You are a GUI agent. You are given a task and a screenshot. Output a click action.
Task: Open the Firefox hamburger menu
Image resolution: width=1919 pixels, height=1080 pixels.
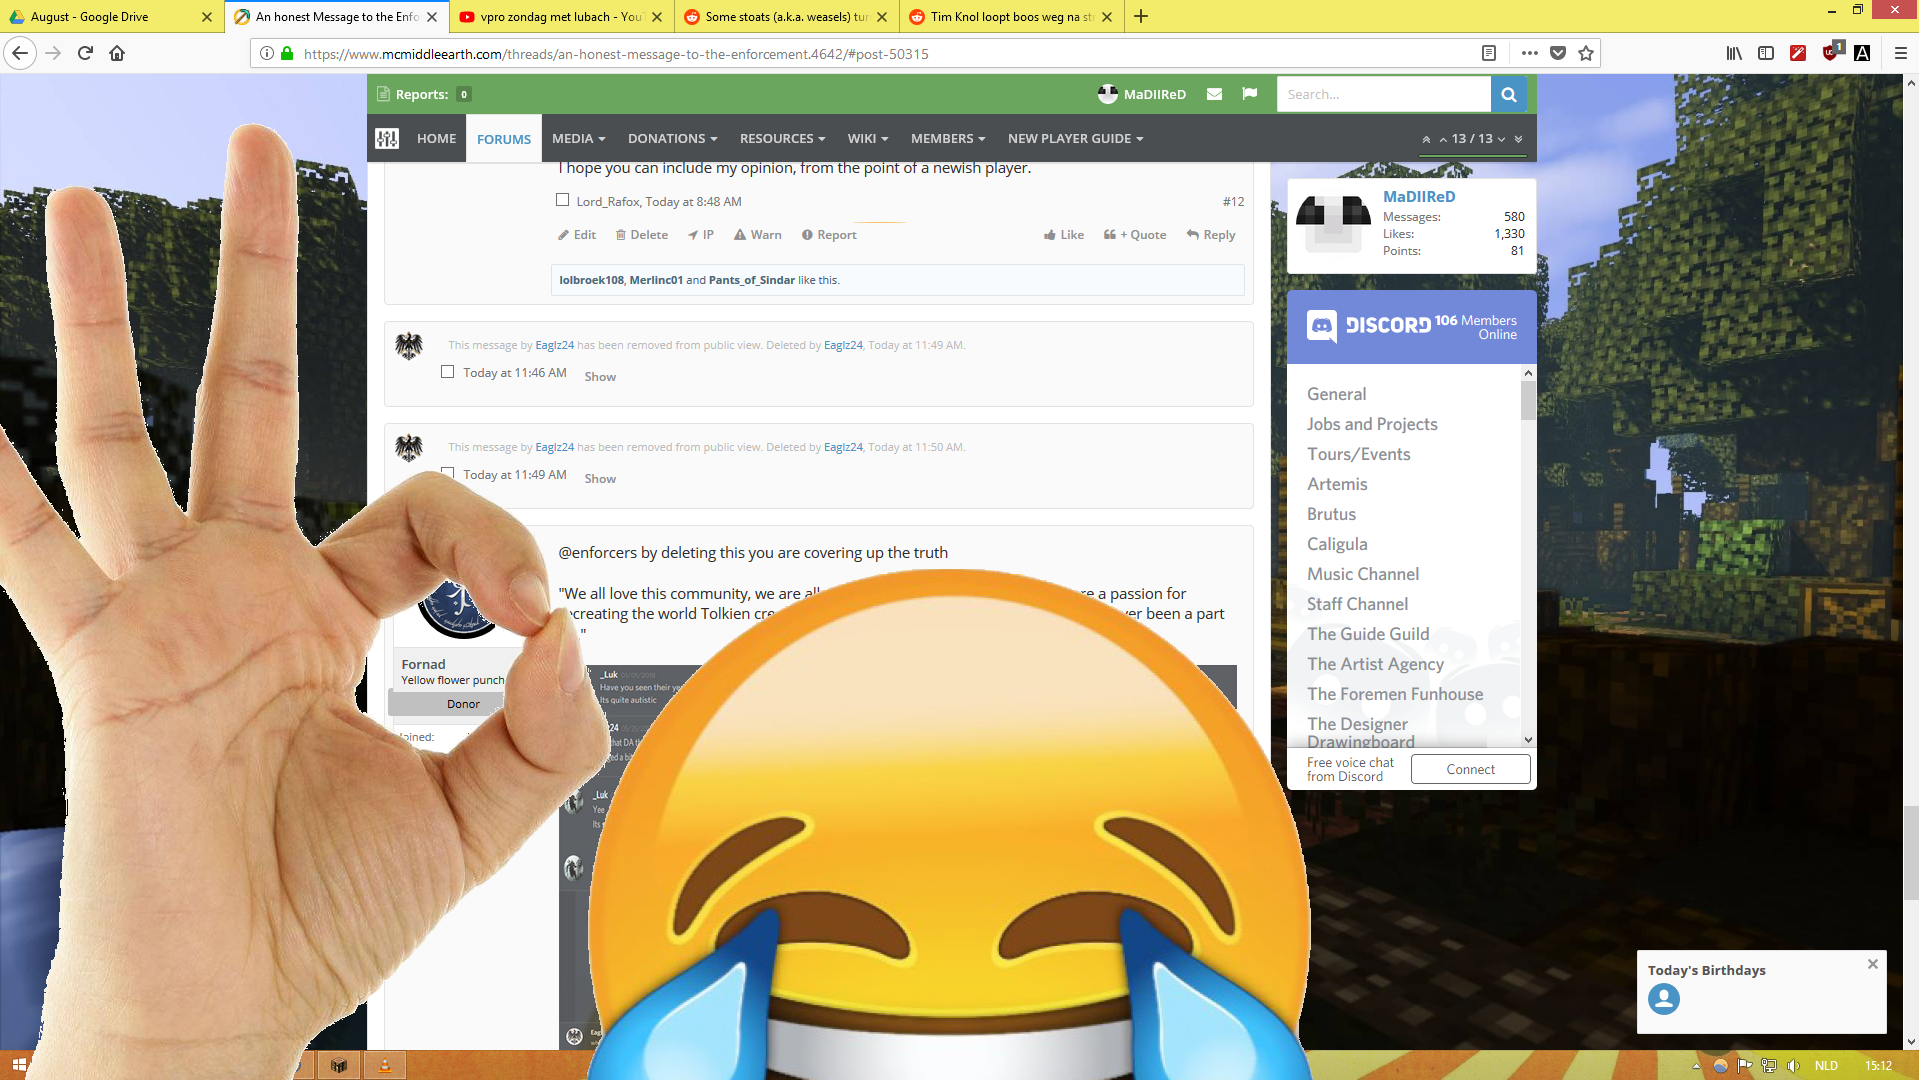(x=1900, y=53)
